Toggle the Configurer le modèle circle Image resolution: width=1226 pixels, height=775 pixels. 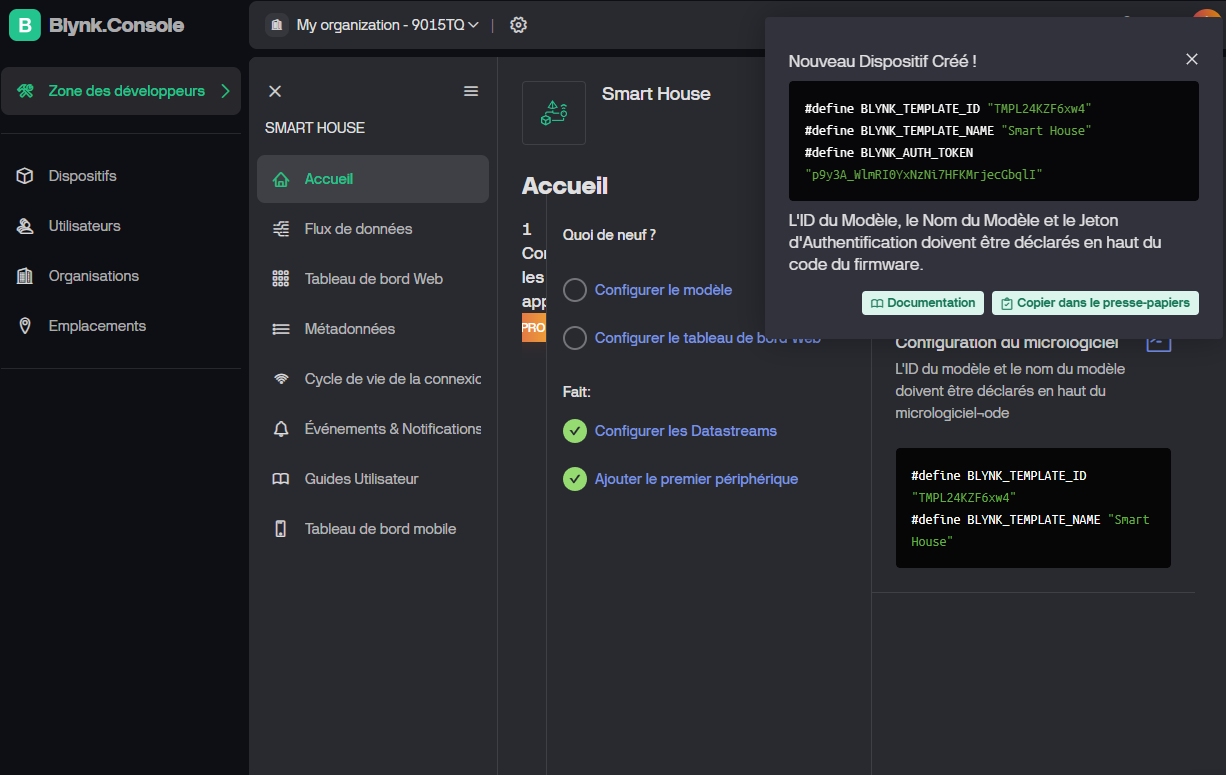tap(575, 290)
